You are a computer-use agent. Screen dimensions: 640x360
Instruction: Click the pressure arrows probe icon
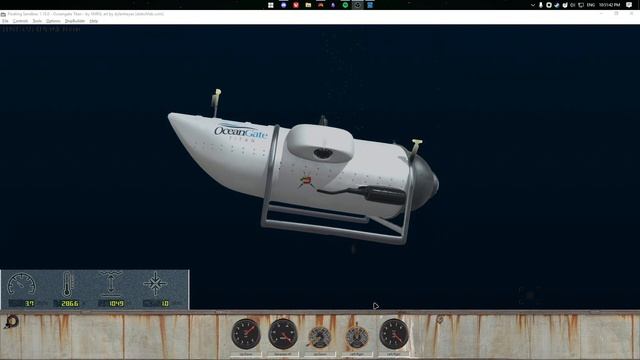pyautogui.click(x=155, y=283)
